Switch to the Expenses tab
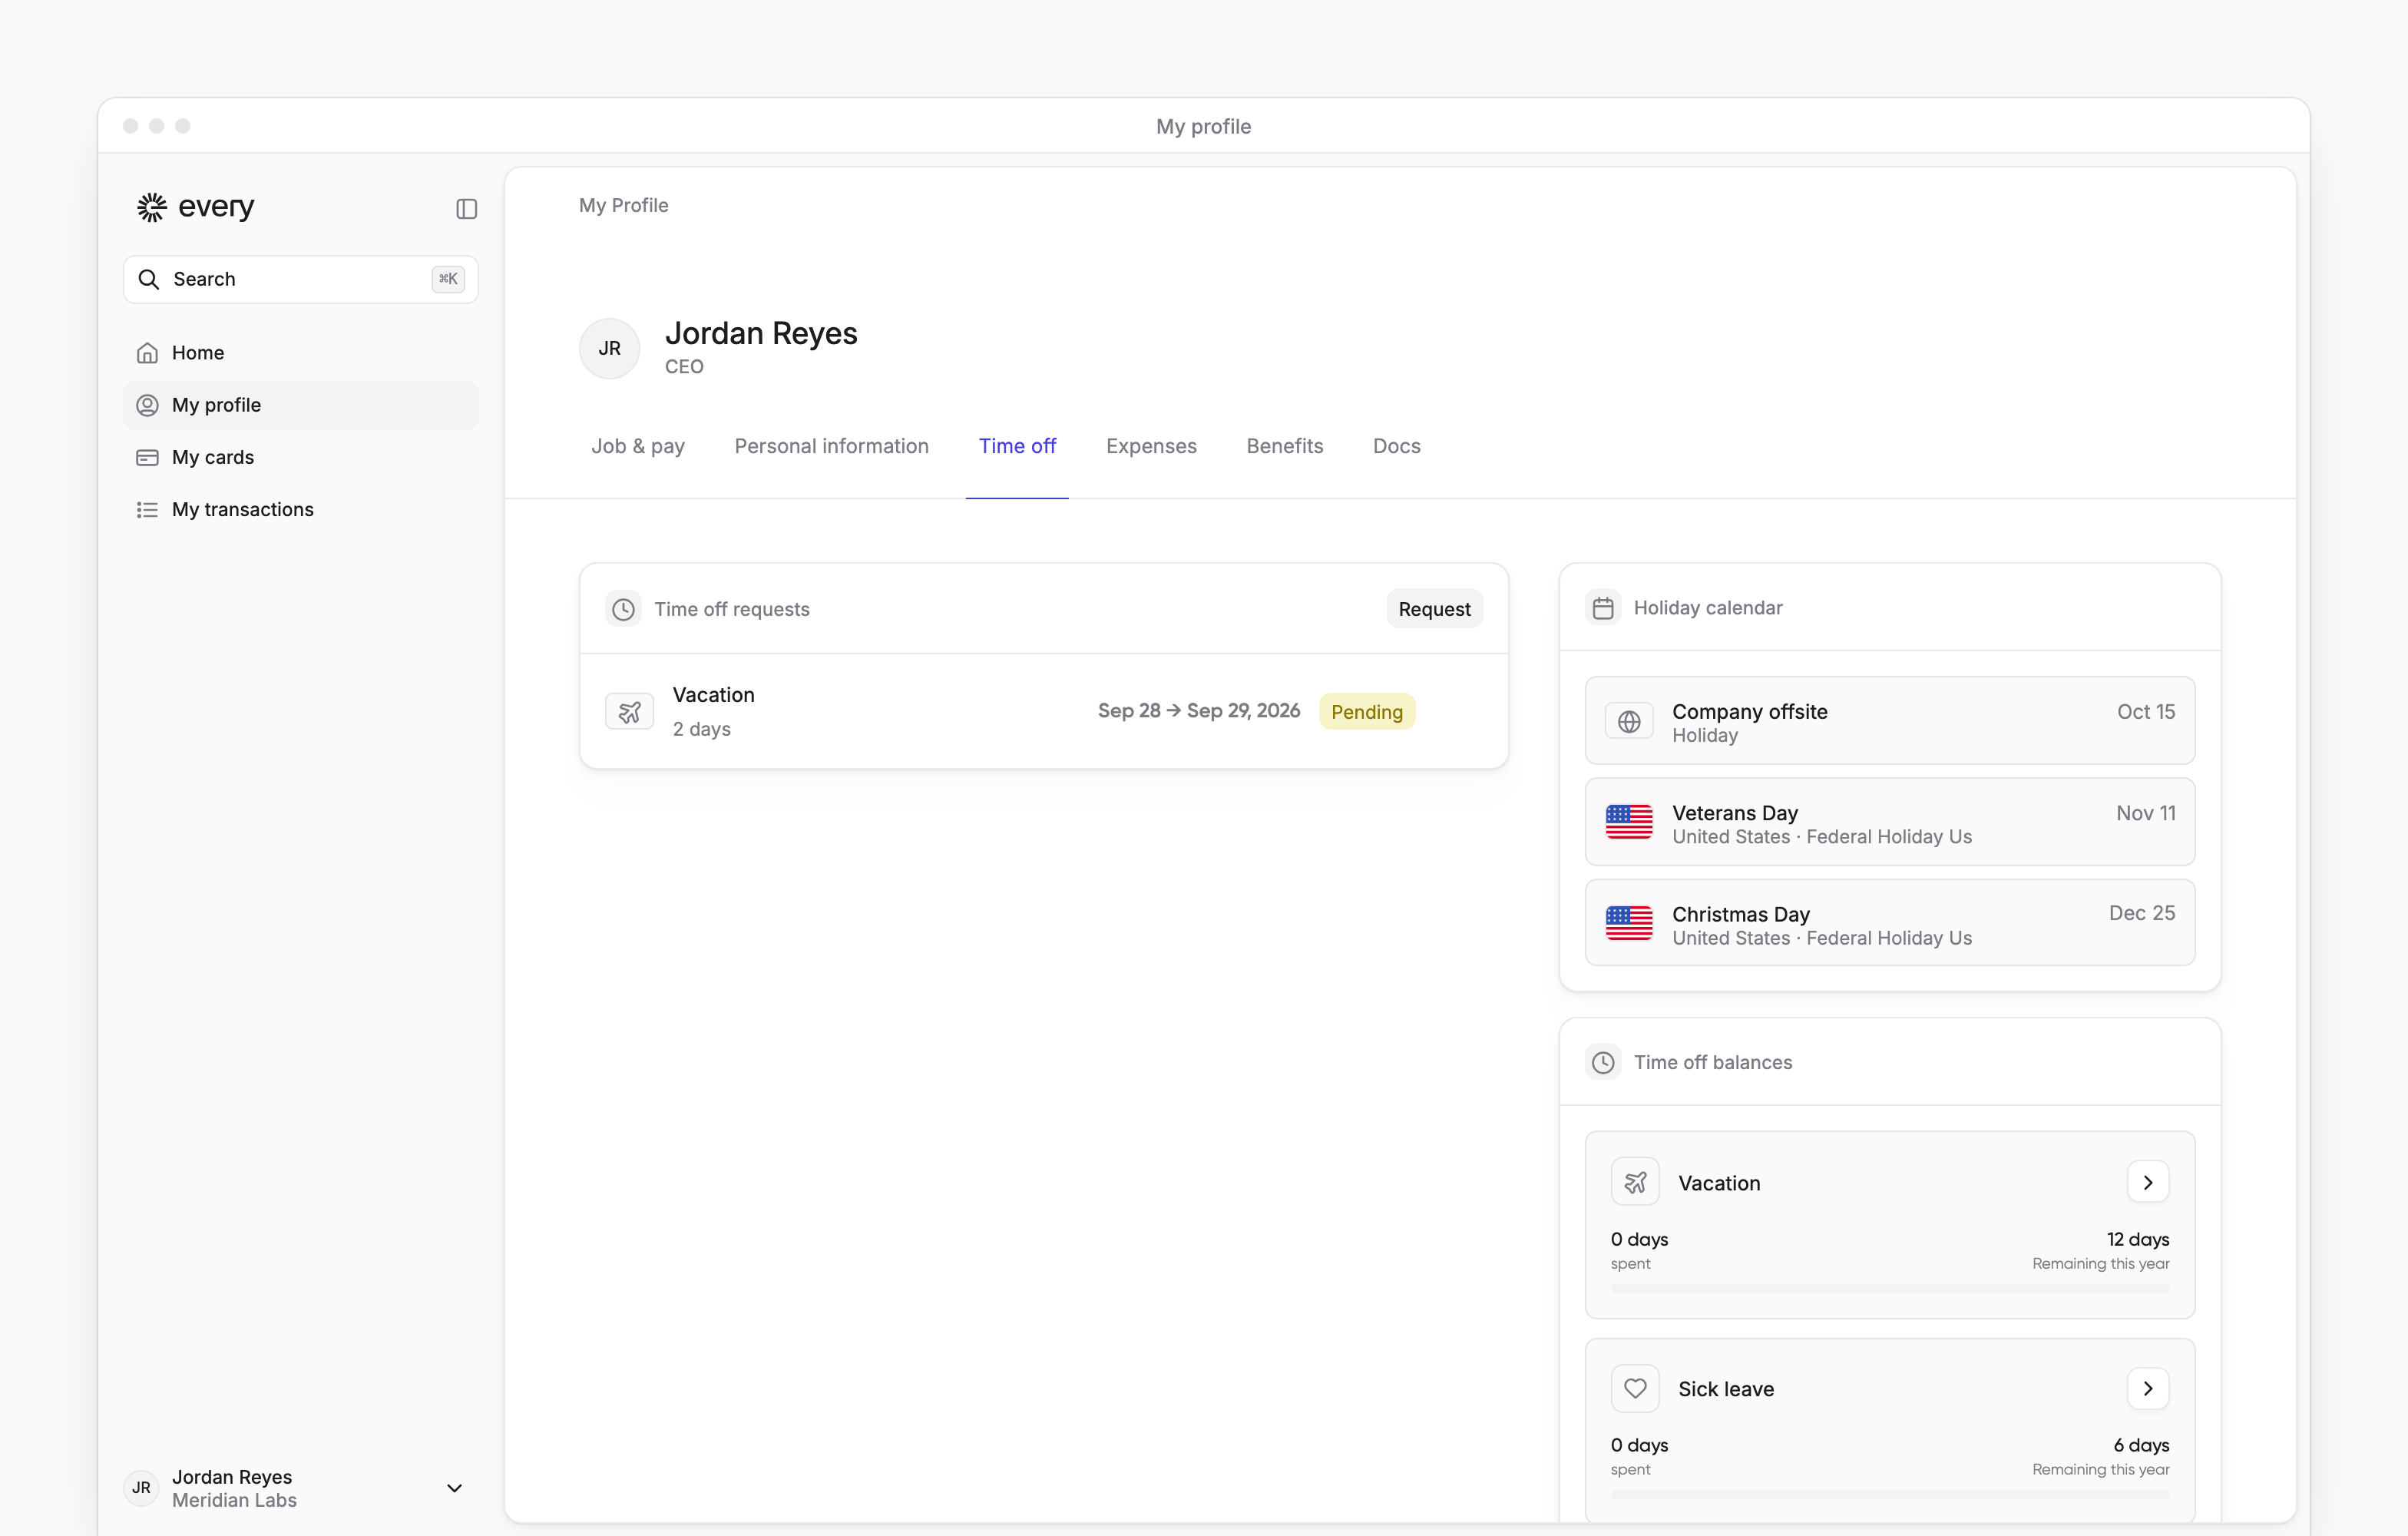The image size is (2408, 1536). [1151, 446]
